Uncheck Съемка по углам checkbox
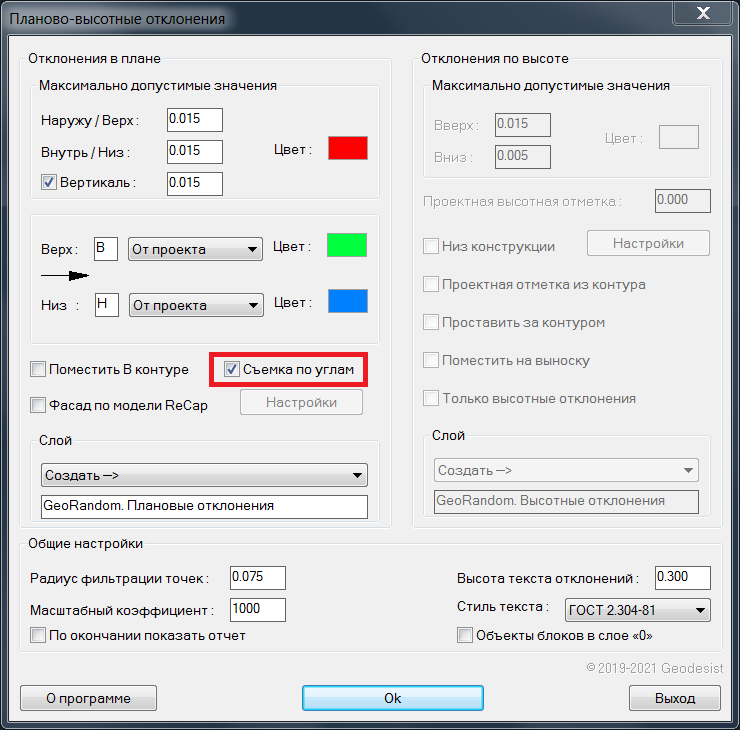This screenshot has height=730, width=740. click(x=232, y=370)
